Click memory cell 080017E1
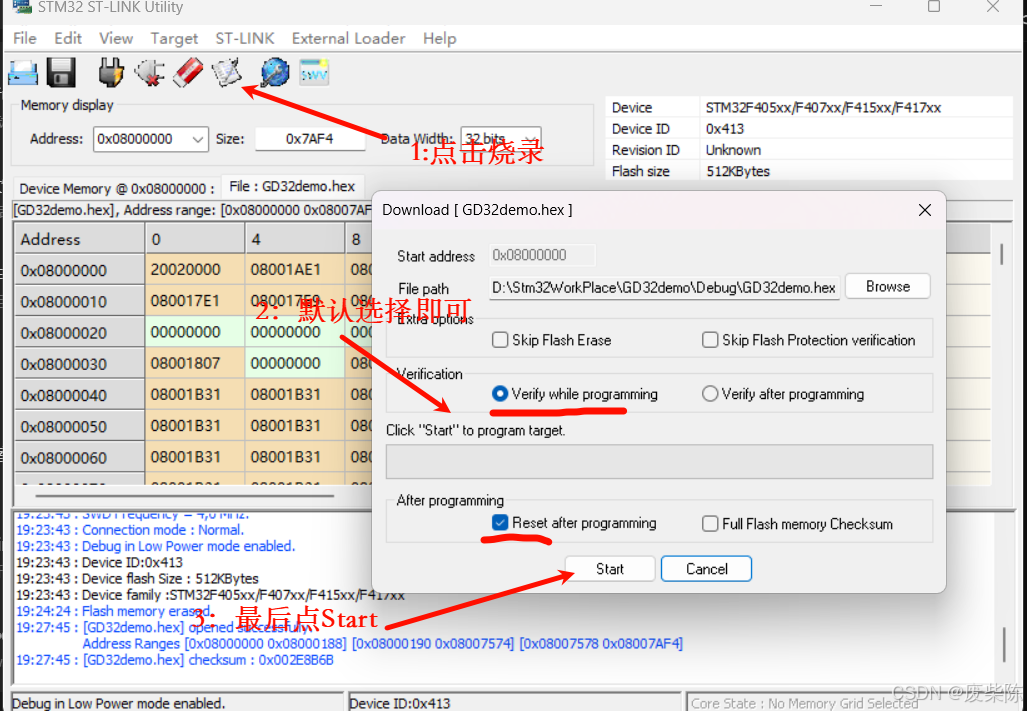This screenshot has height=711, width=1027. [195, 301]
